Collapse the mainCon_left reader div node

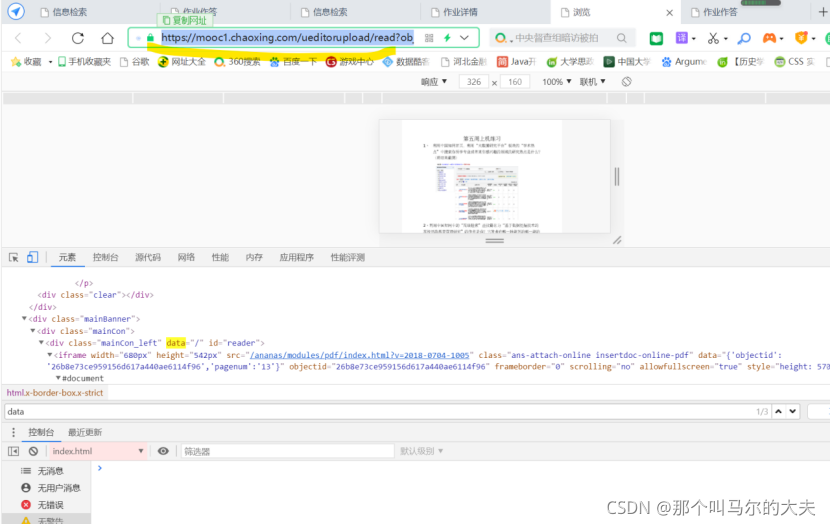pyautogui.click(x=41, y=343)
